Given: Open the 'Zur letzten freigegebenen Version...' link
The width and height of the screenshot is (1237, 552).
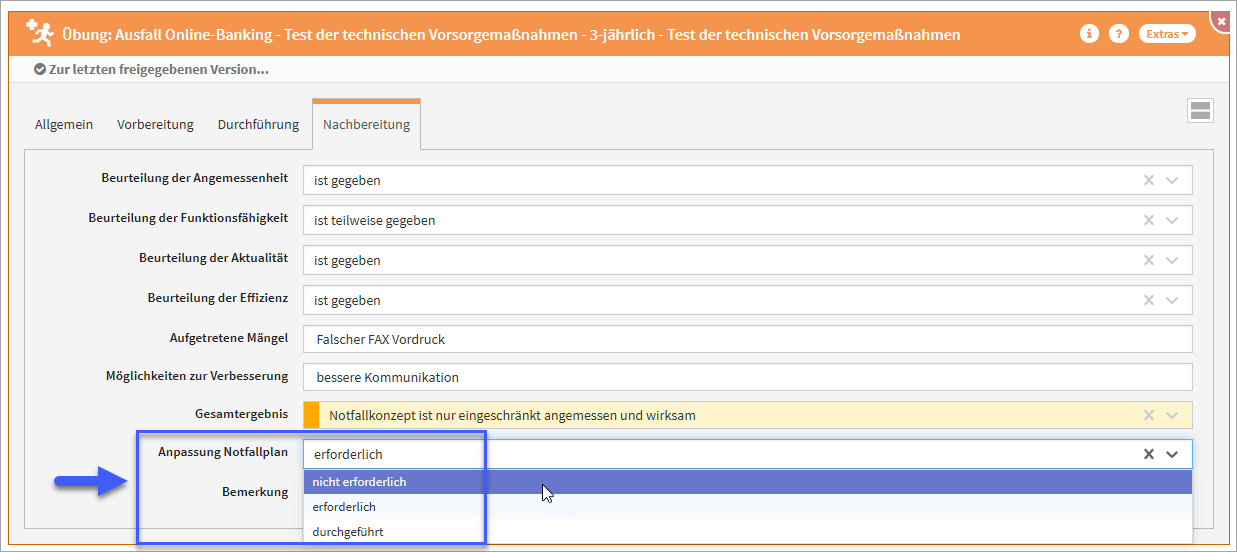Looking at the screenshot, I should 151,70.
